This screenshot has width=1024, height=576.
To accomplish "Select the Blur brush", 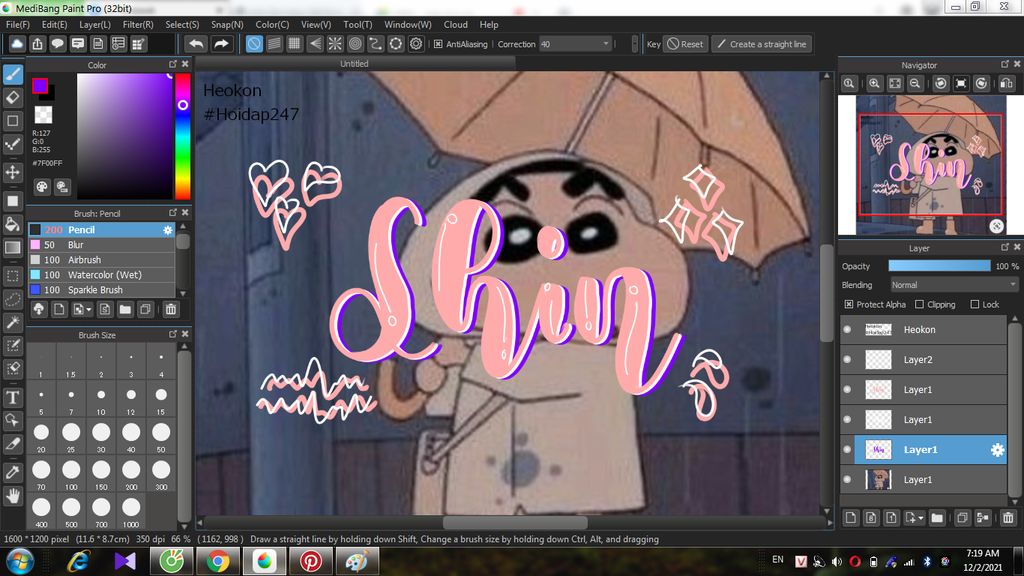I will (101, 245).
